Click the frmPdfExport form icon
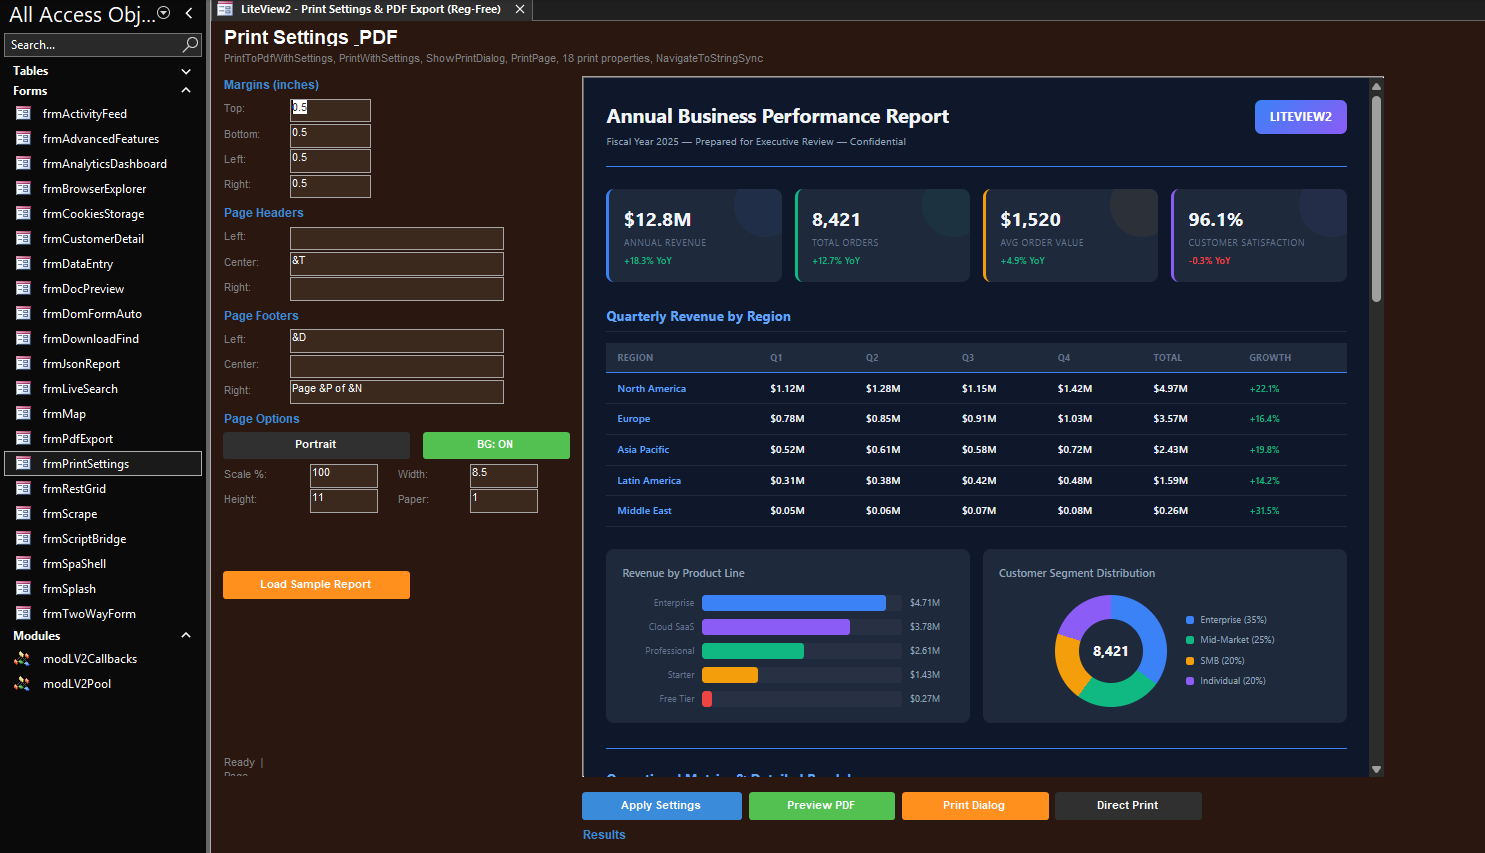The image size is (1485, 853). point(23,438)
